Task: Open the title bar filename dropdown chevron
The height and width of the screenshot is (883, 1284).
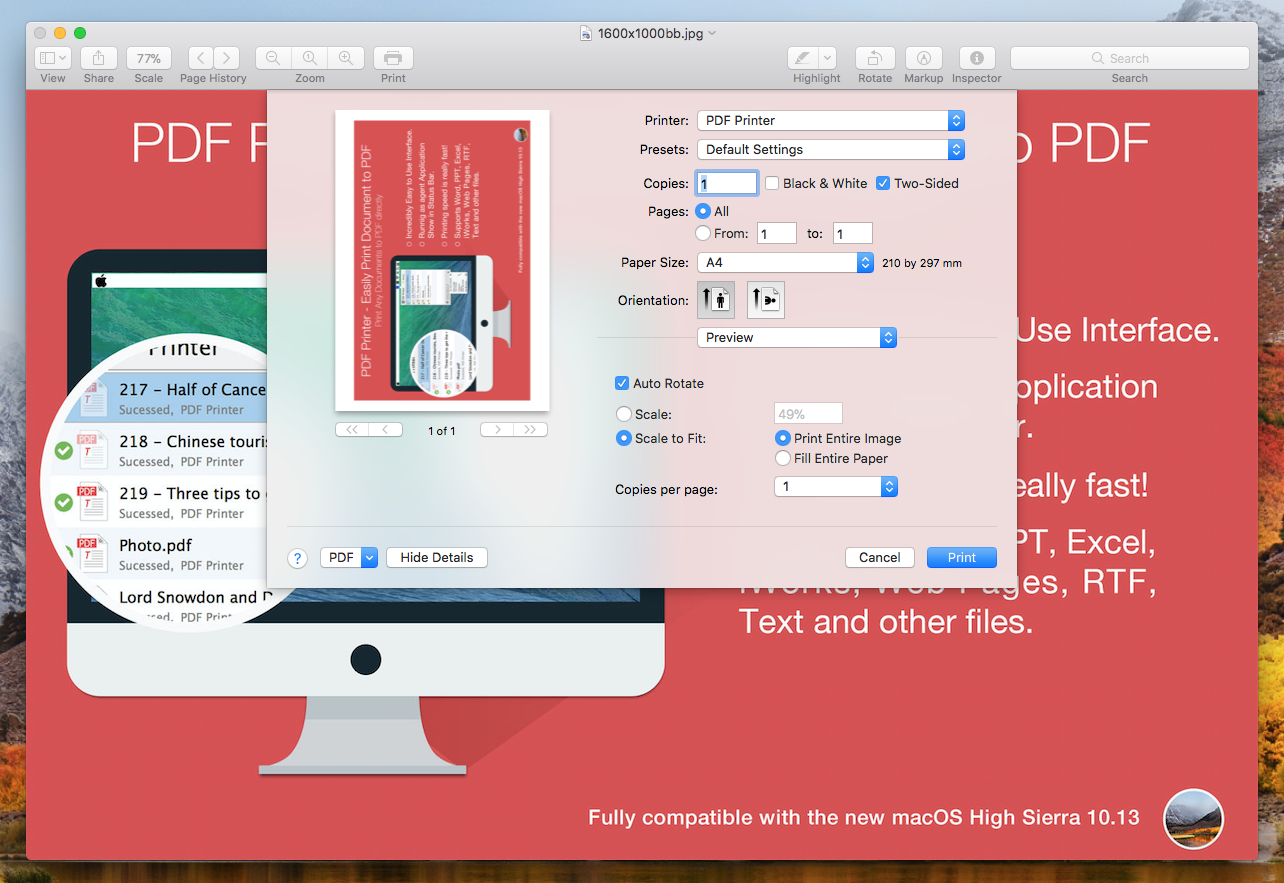Action: 712,33
